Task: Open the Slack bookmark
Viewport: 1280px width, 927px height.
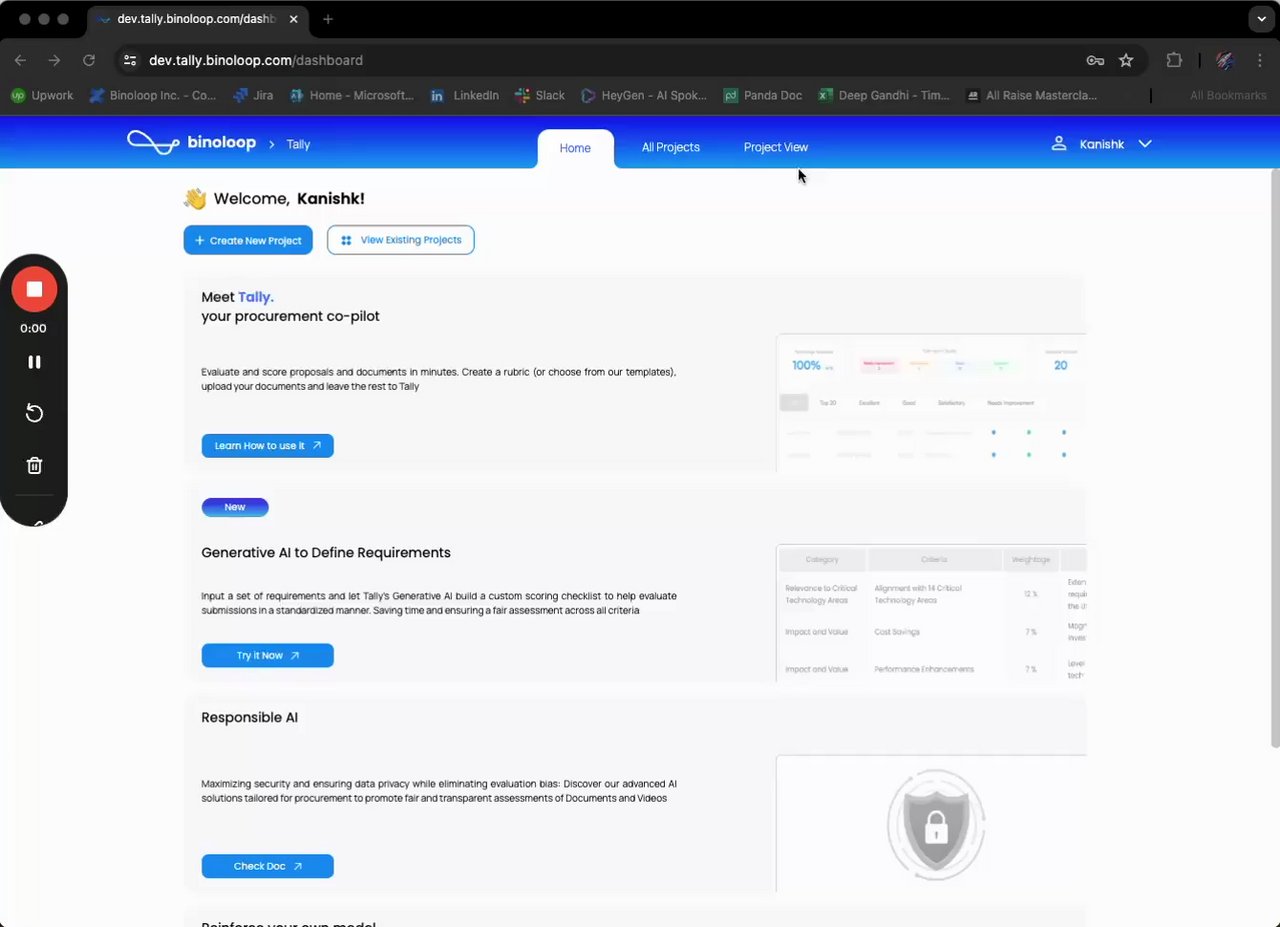Action: click(x=540, y=96)
